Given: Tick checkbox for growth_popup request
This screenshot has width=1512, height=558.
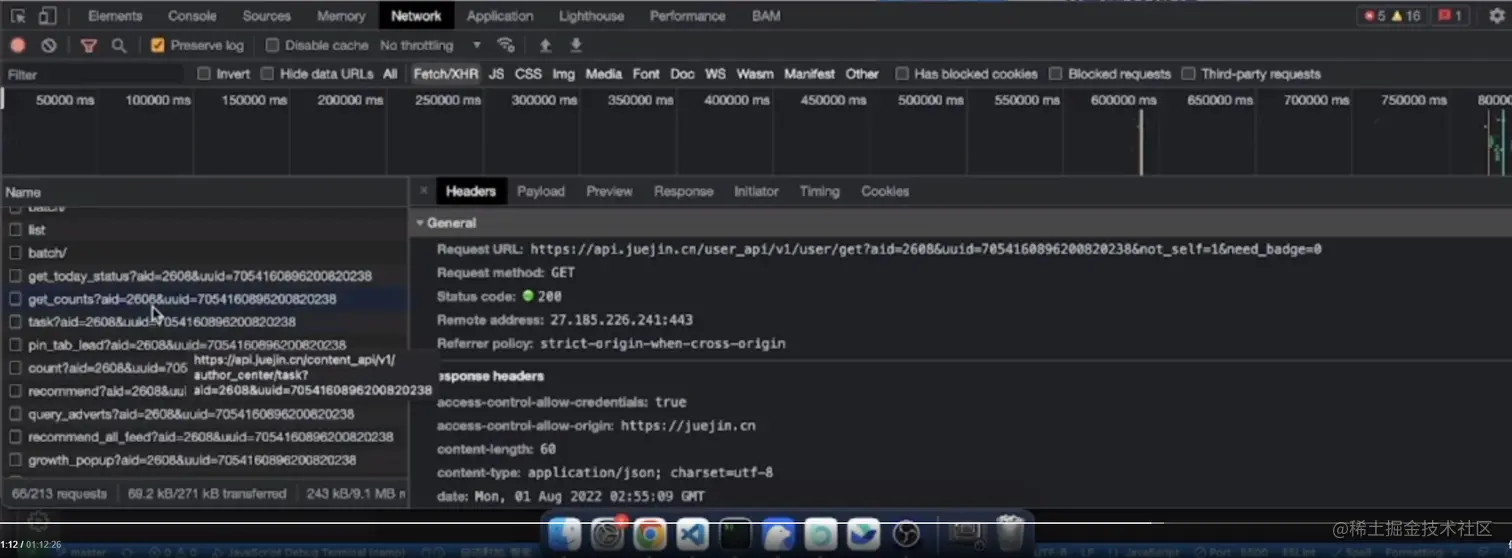Looking at the screenshot, I should pyautogui.click(x=15, y=460).
